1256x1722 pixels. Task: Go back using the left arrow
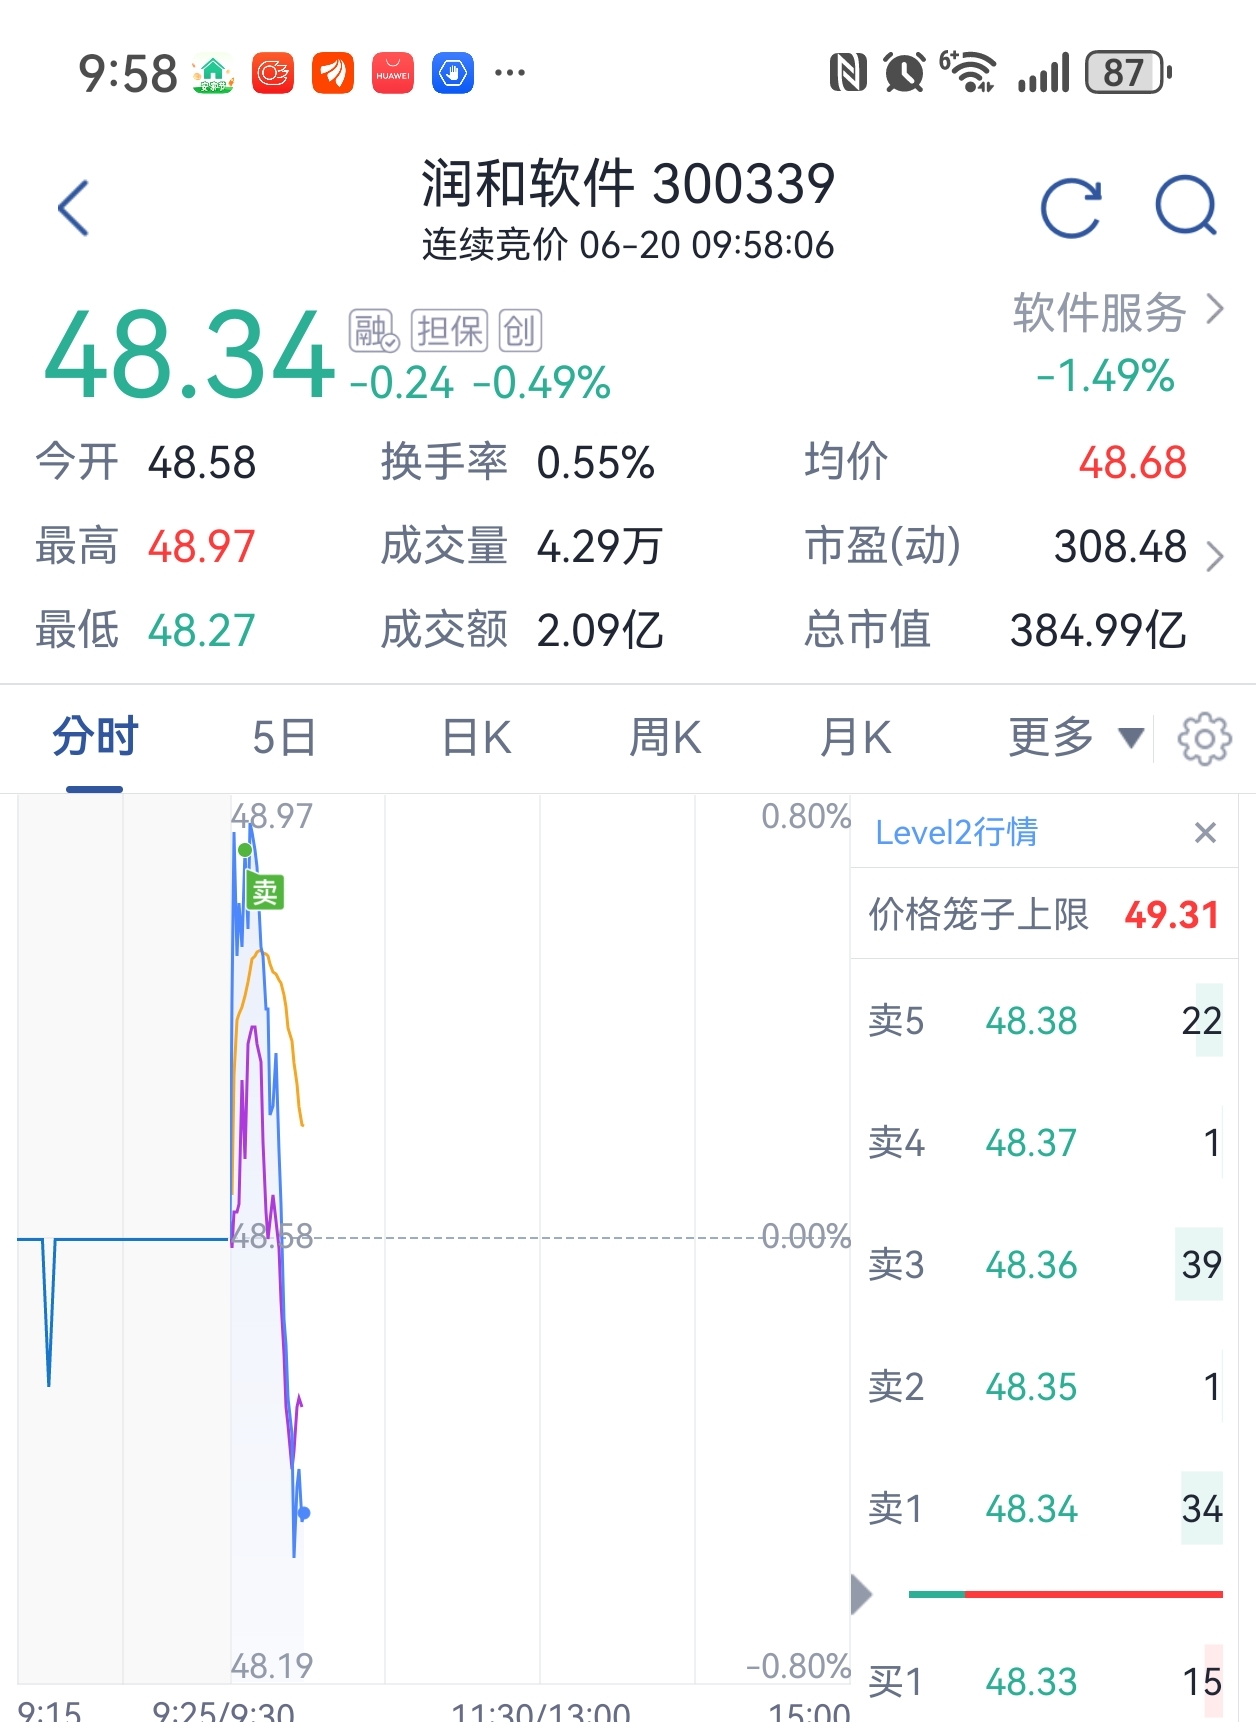point(74,208)
